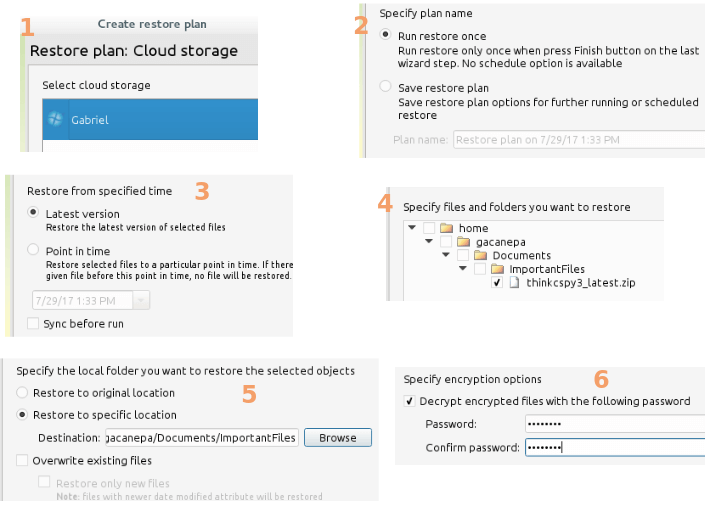Open the point-in-time date dropdown
Screen dimensions: 717x511
(x=141, y=300)
